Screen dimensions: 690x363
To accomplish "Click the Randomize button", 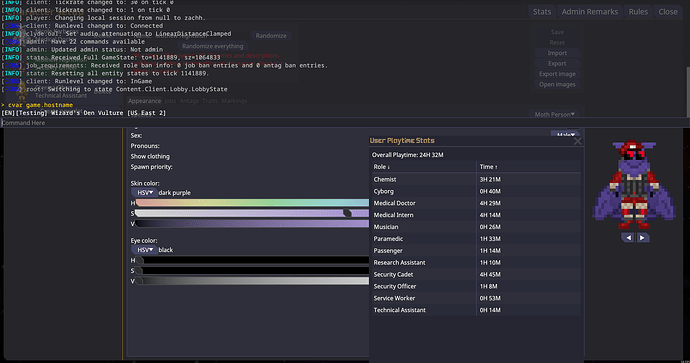I will [271, 36].
